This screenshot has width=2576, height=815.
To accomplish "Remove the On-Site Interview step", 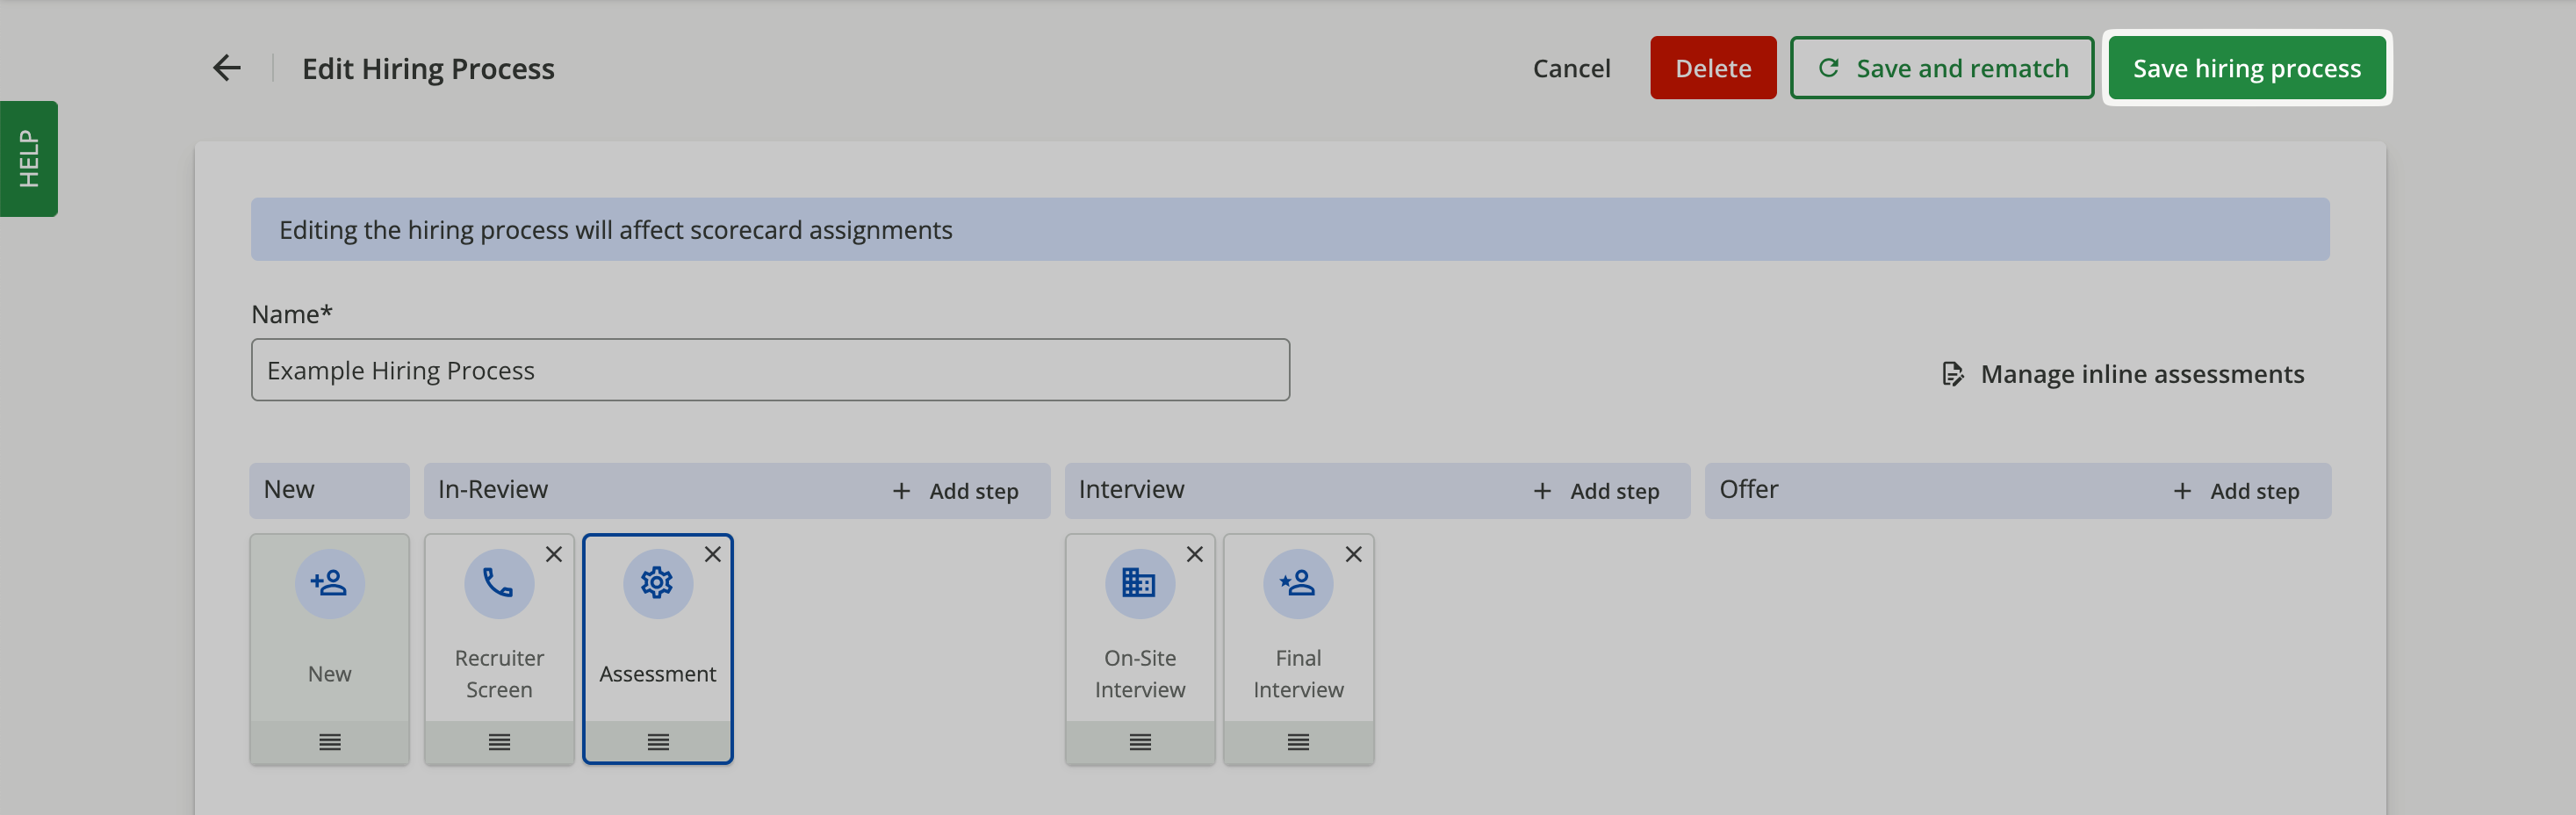I will 1195,554.
